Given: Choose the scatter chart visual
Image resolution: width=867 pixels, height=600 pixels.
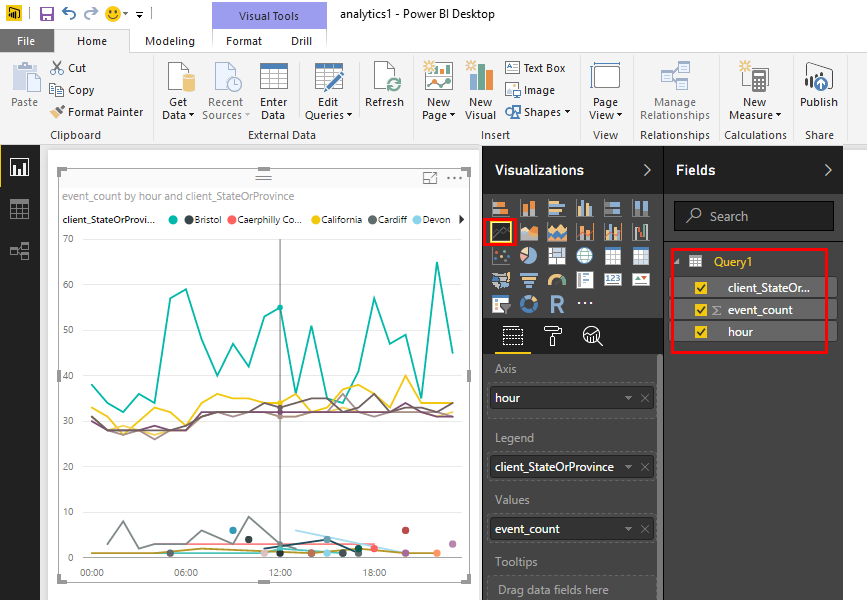Looking at the screenshot, I should pos(499,256).
